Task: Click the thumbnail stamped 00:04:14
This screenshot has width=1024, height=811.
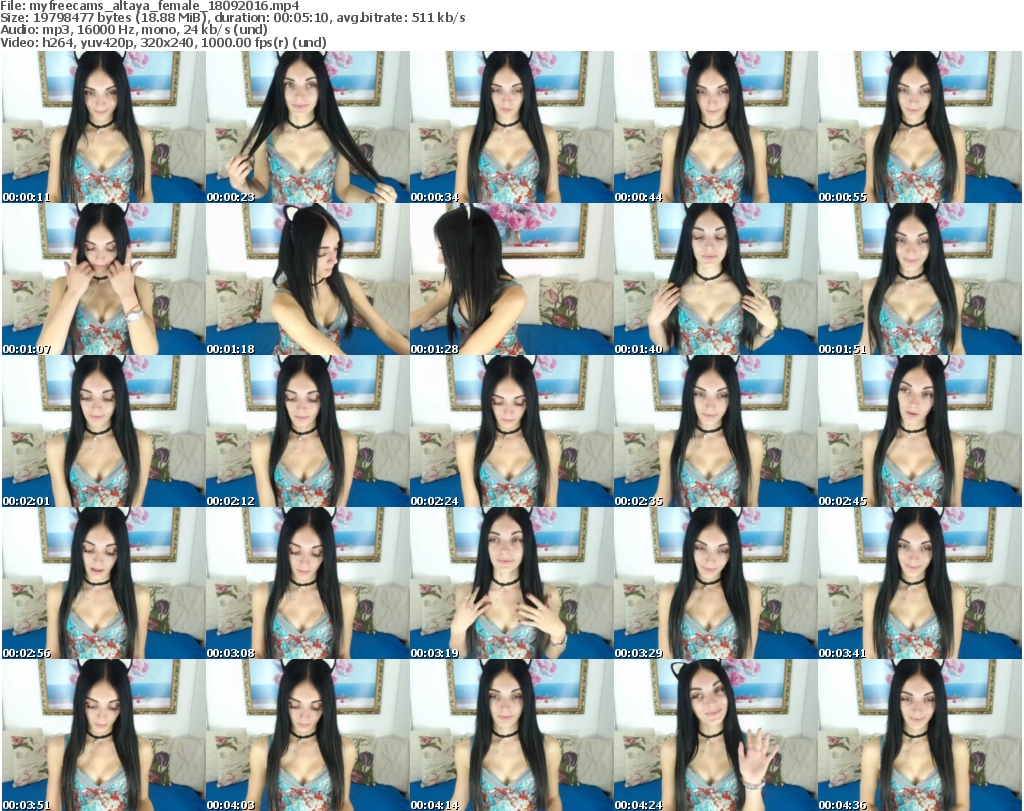Action: tap(511, 735)
